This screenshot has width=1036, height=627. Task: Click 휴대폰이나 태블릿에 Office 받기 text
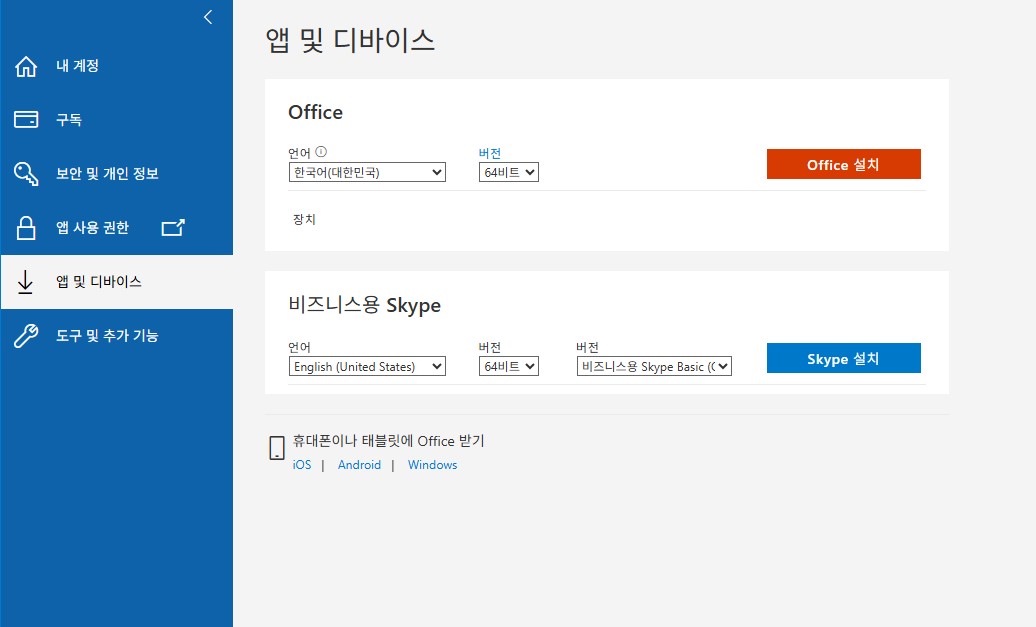[388, 441]
